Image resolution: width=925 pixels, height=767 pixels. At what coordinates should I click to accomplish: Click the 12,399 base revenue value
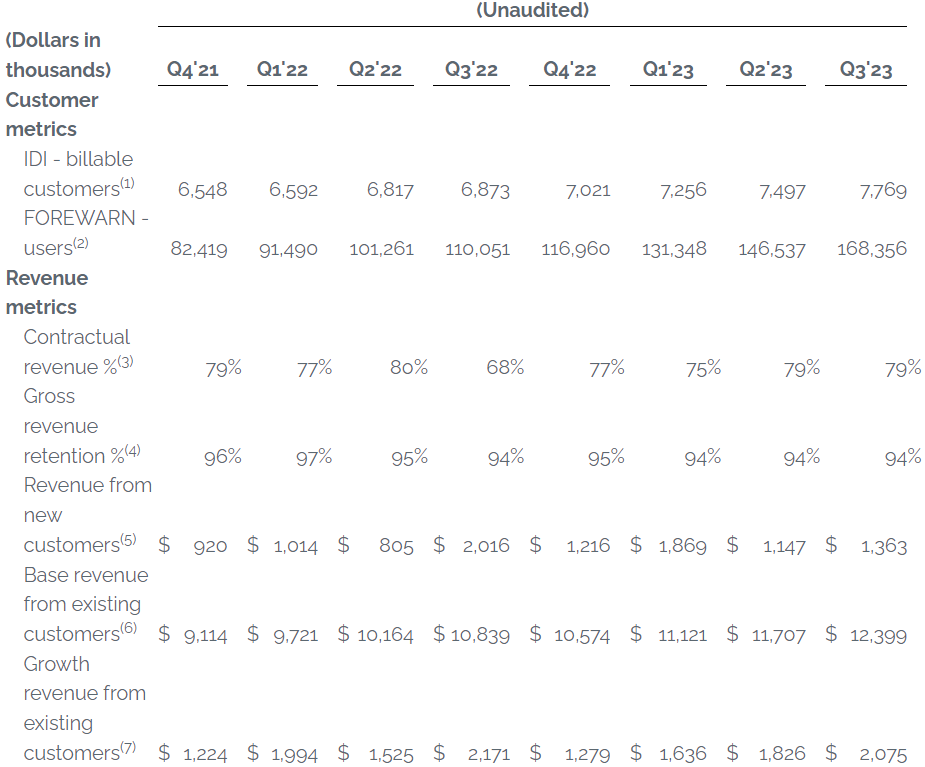[878, 635]
